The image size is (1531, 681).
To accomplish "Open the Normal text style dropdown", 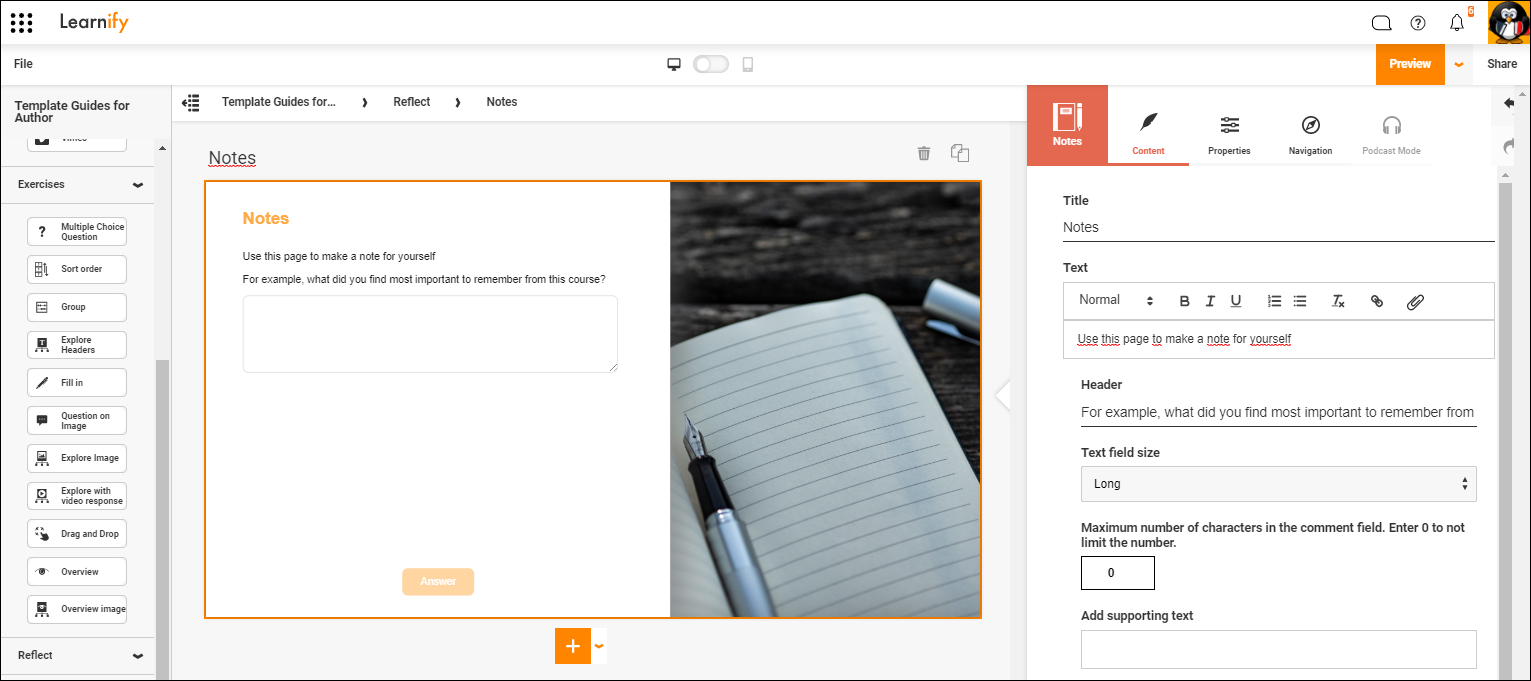I will click(1116, 300).
